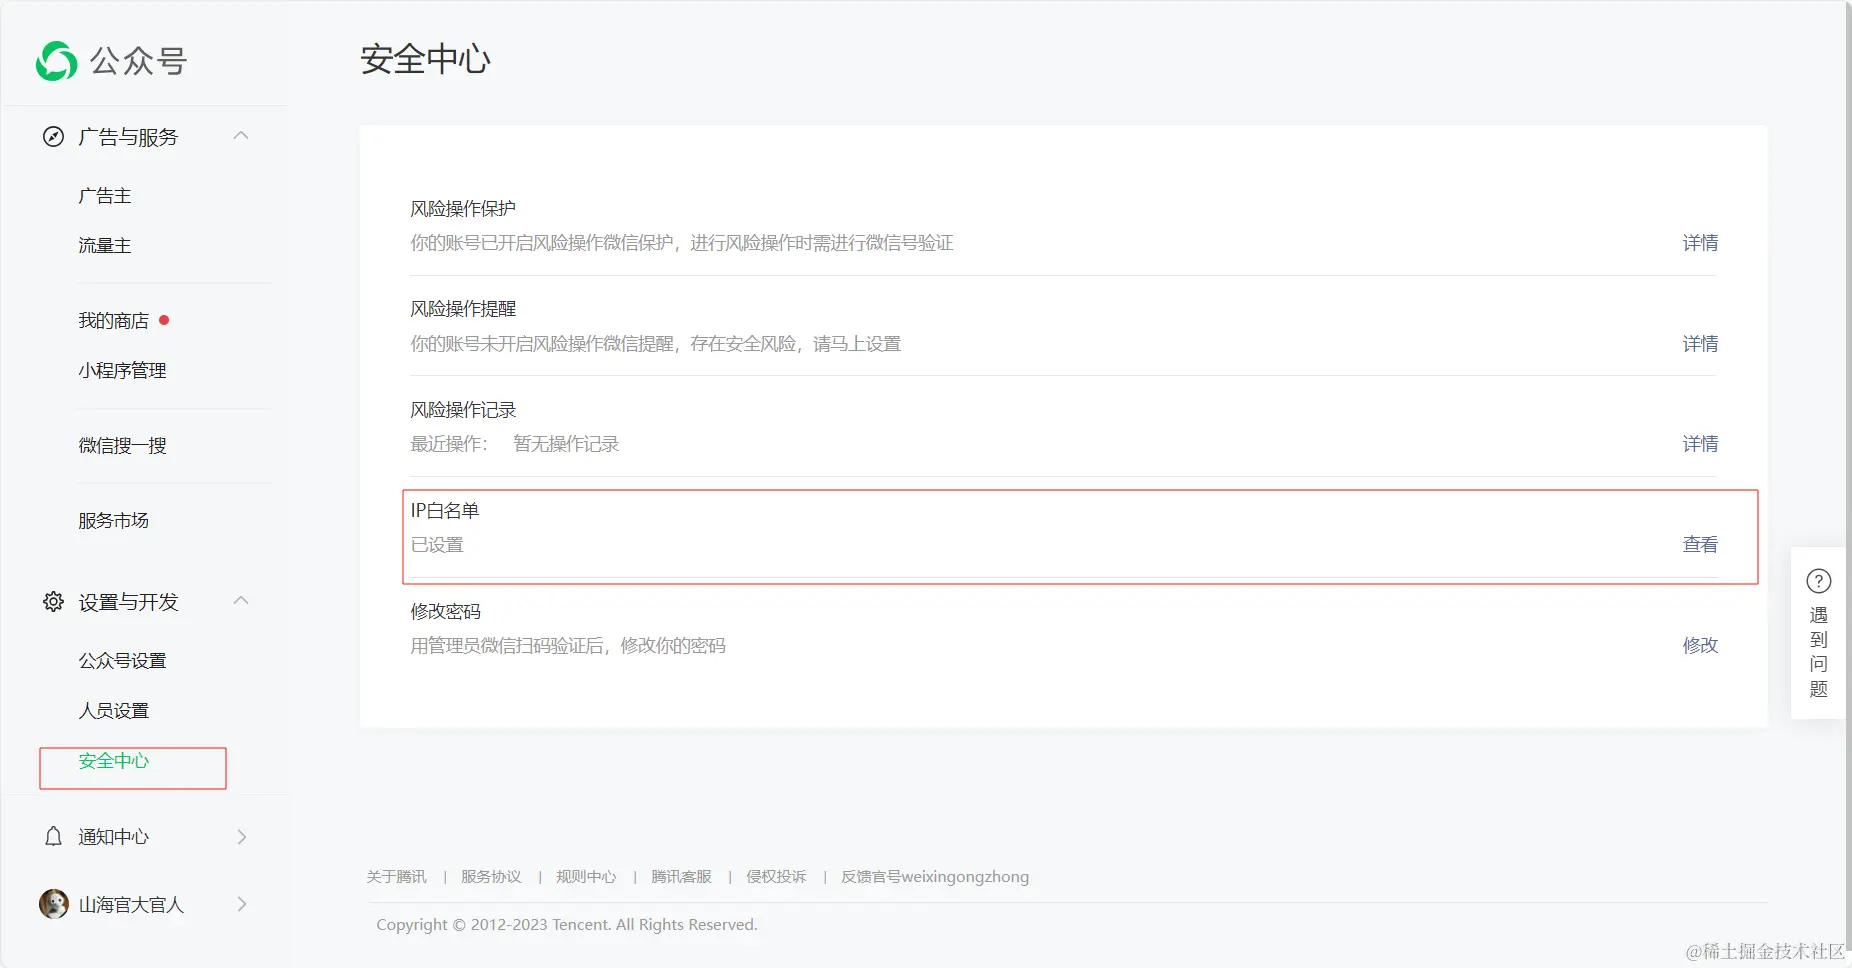Click the 山海官大官人 account name

coord(131,904)
